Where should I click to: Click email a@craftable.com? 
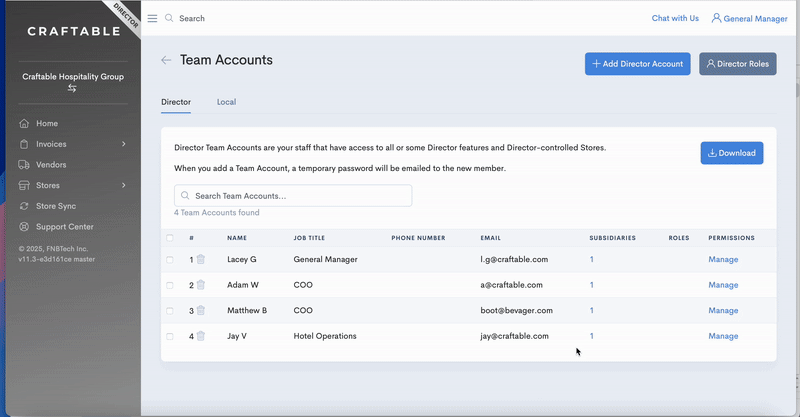point(511,285)
